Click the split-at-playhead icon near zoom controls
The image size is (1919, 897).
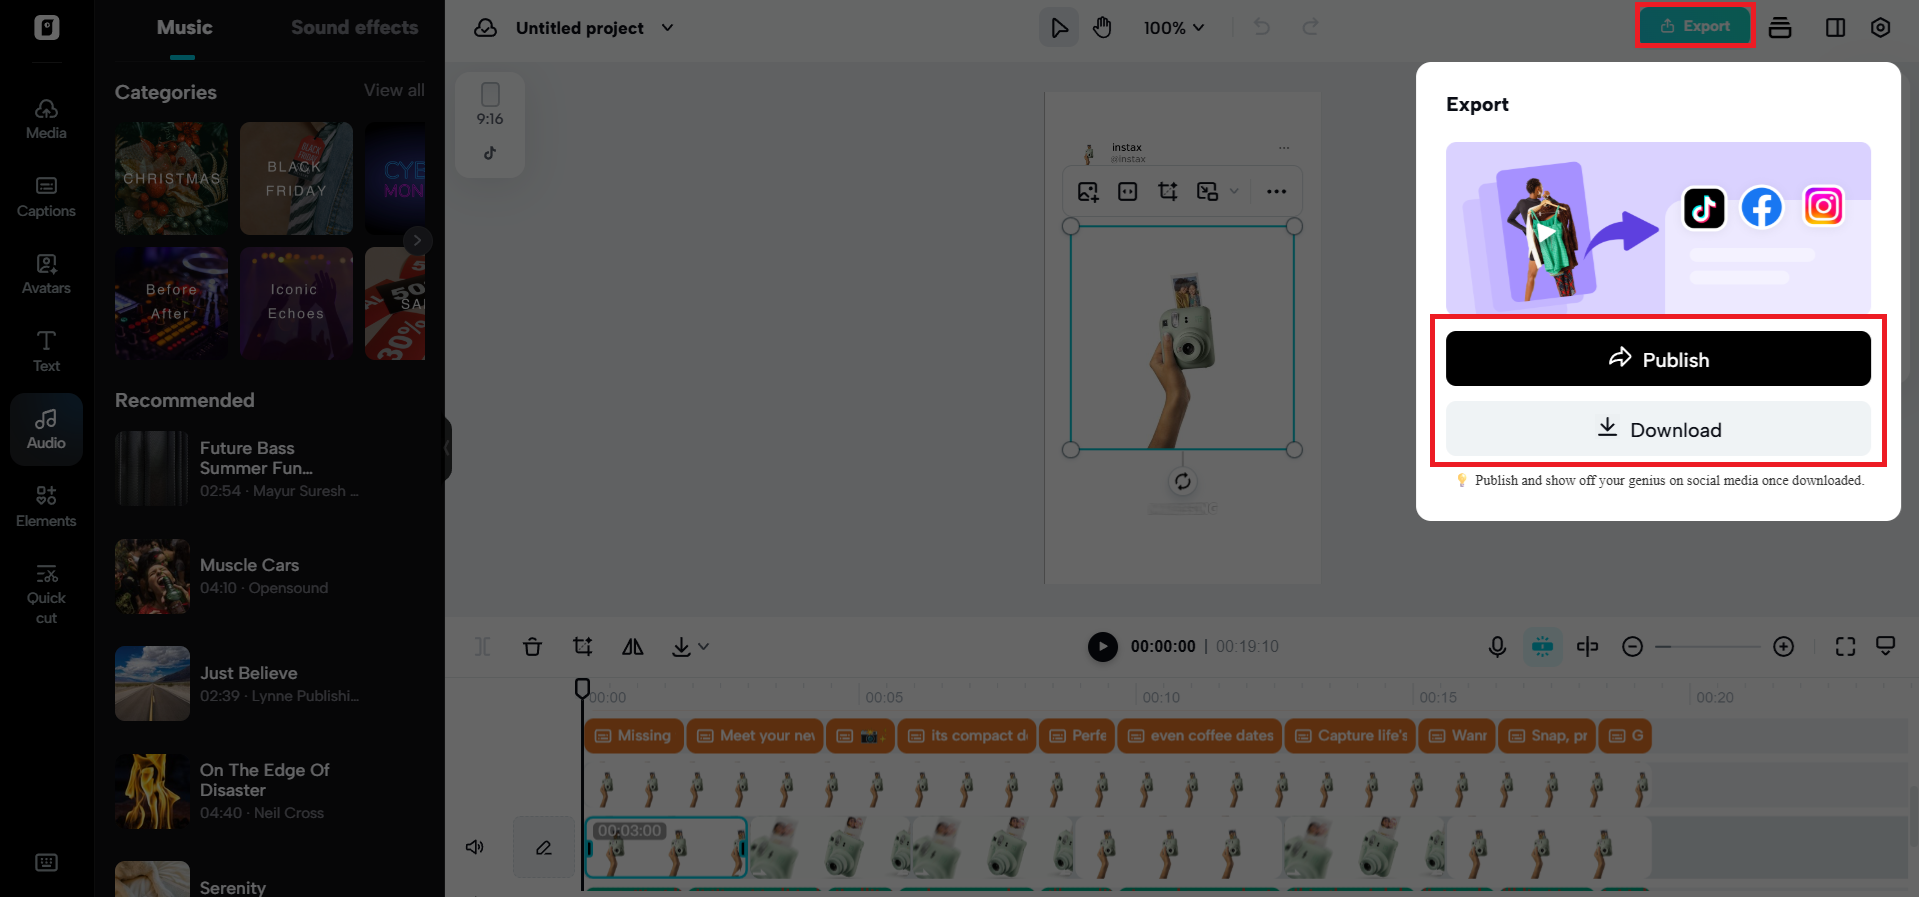pos(1587,647)
